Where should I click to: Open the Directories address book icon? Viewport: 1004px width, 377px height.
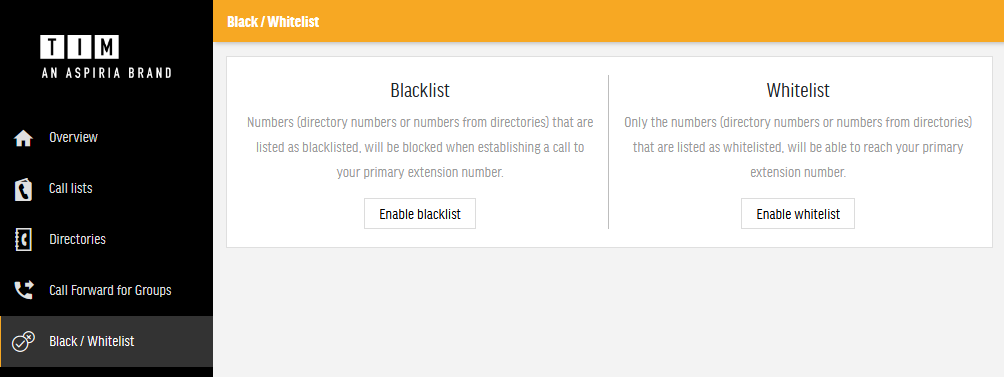pyautogui.click(x=23, y=239)
